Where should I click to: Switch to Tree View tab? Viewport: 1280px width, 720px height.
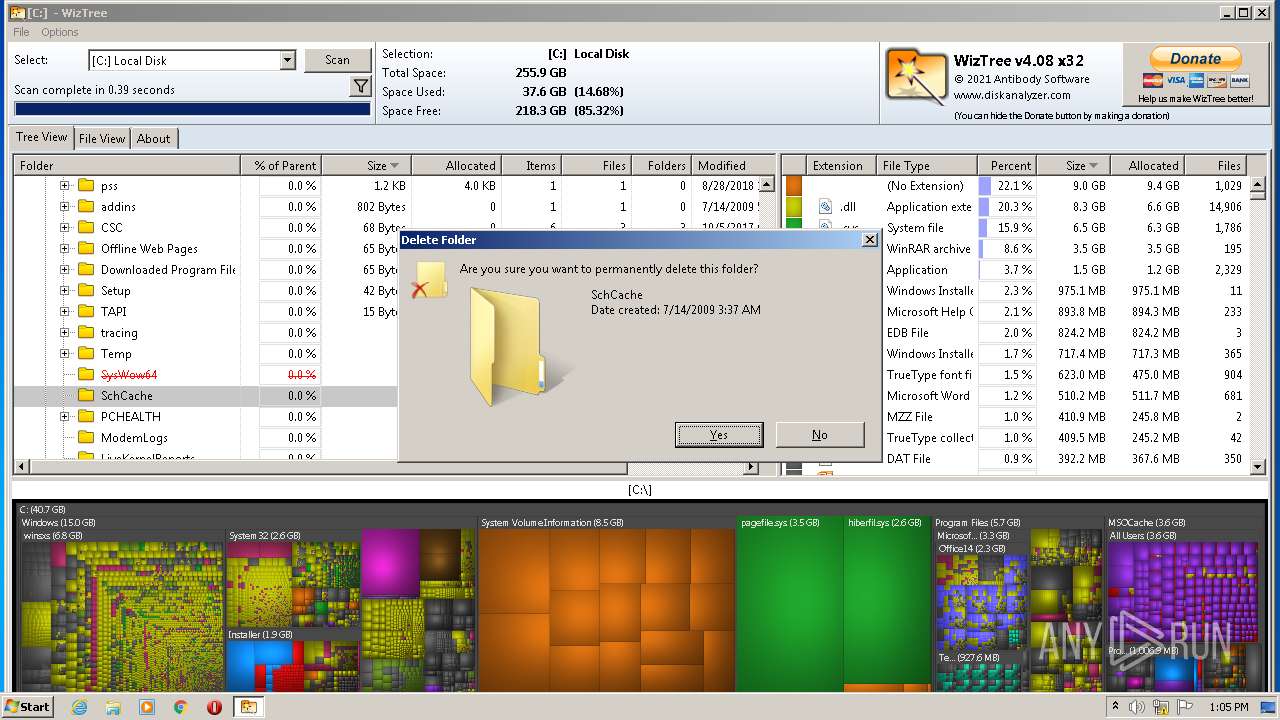click(42, 138)
